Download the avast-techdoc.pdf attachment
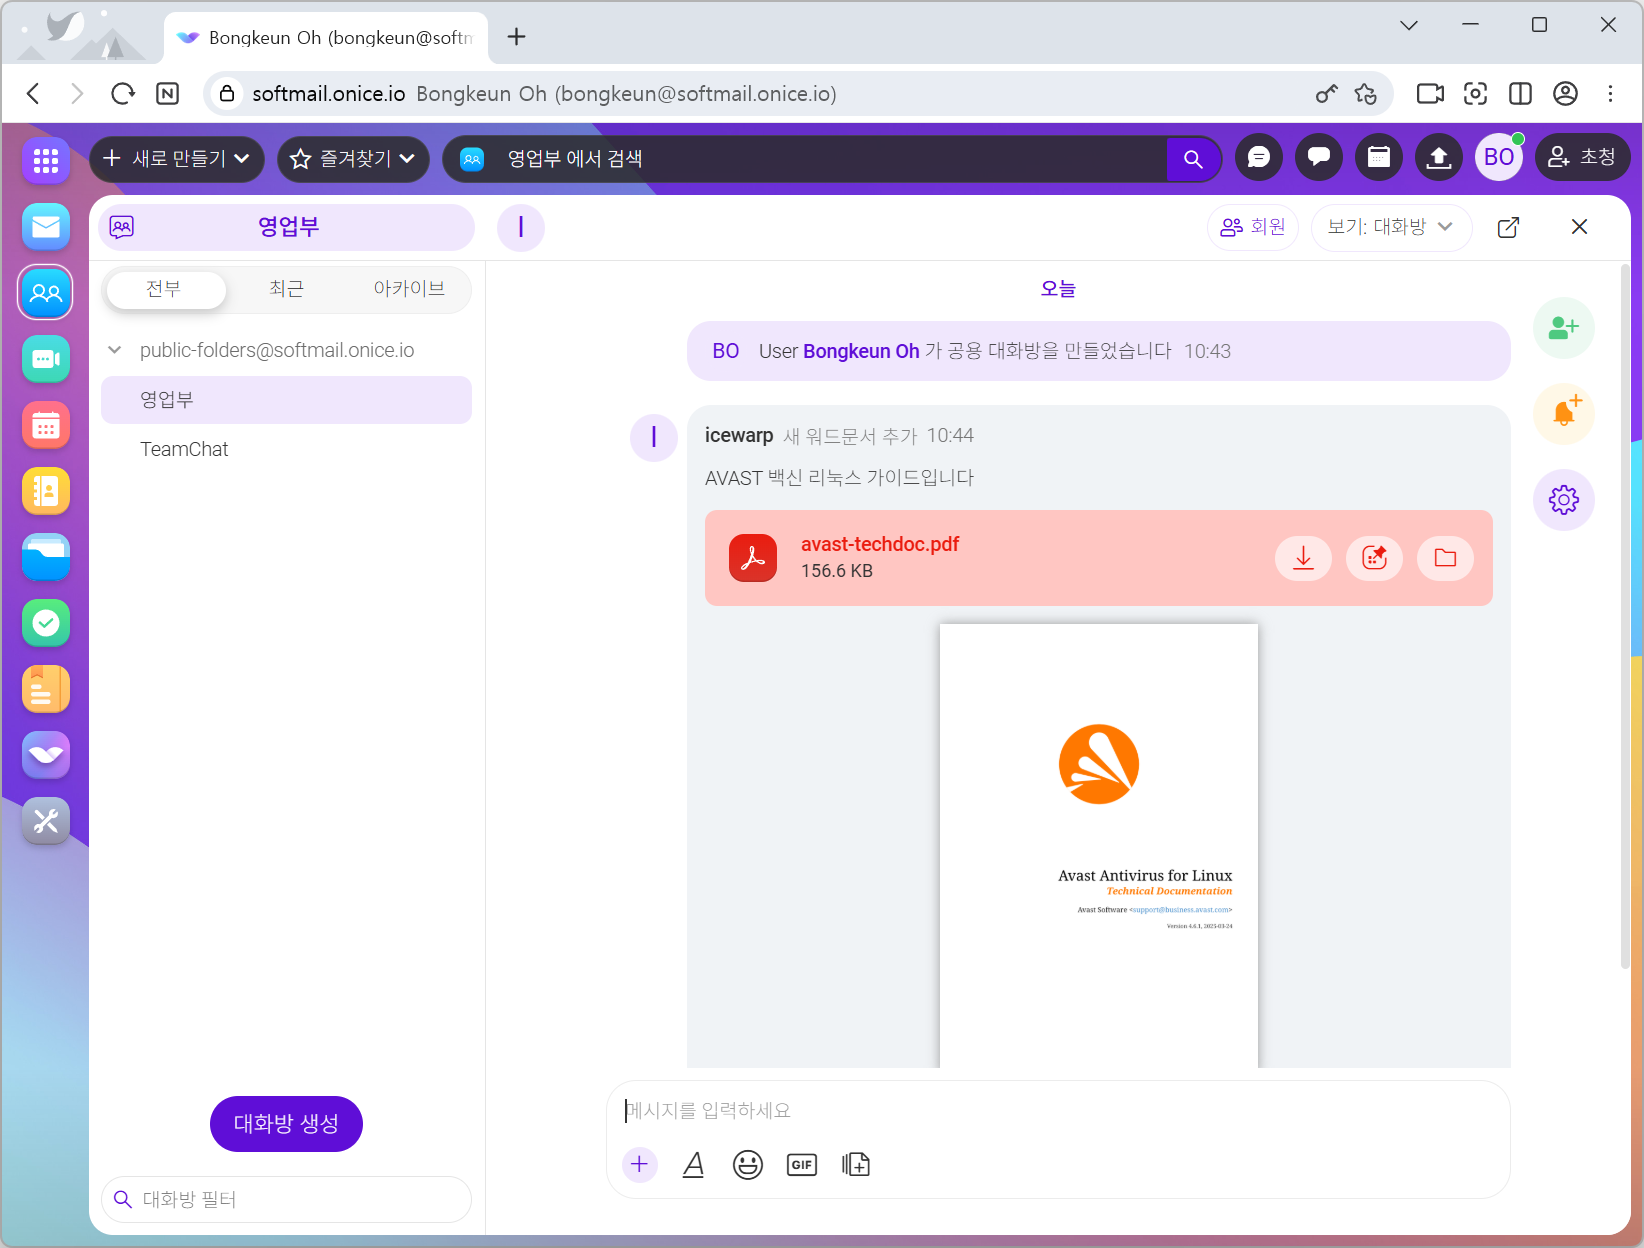The width and height of the screenshot is (1644, 1248). tap(1303, 558)
